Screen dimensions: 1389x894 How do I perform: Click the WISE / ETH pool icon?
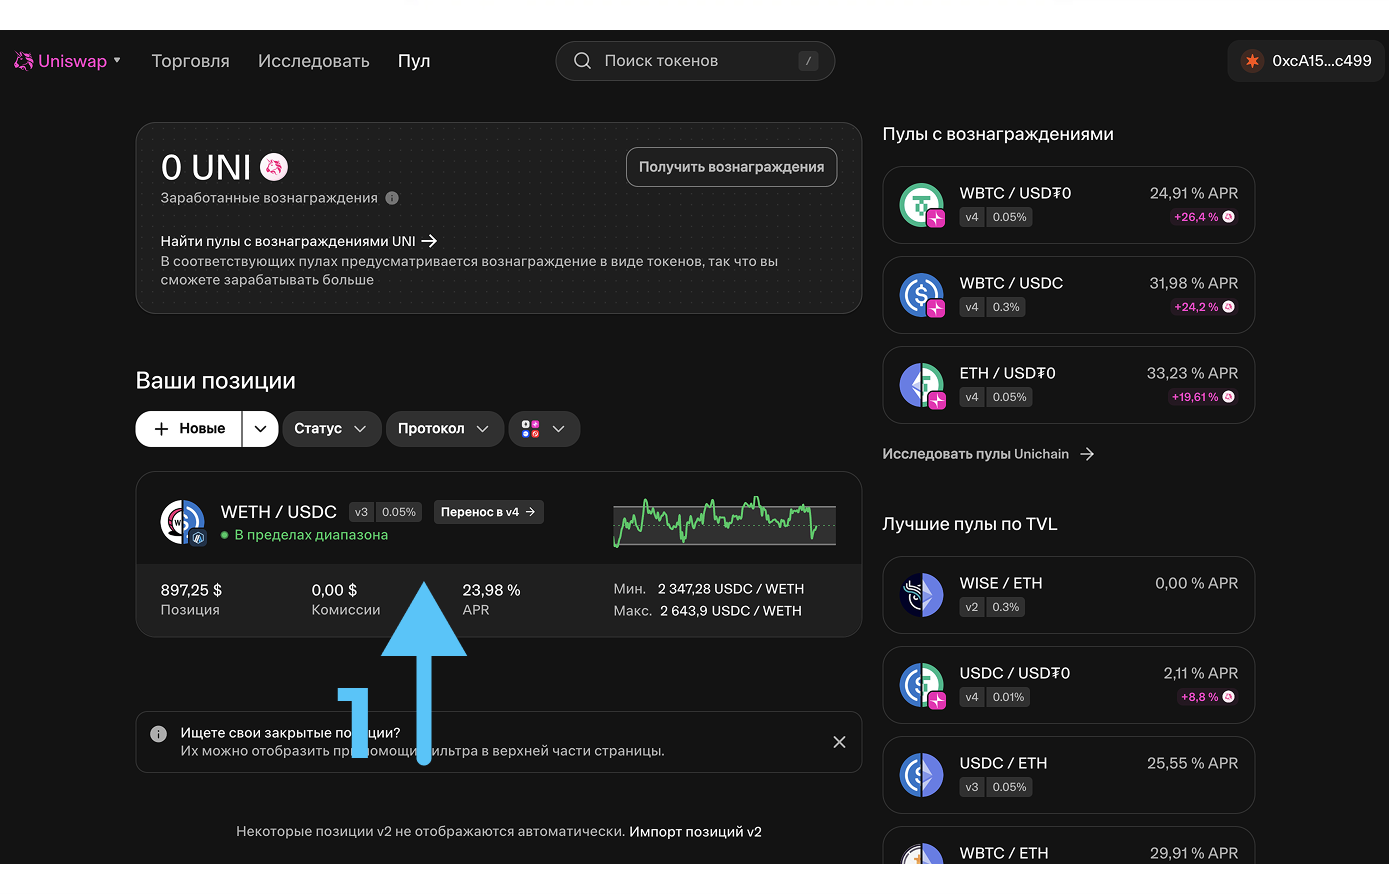click(x=921, y=595)
